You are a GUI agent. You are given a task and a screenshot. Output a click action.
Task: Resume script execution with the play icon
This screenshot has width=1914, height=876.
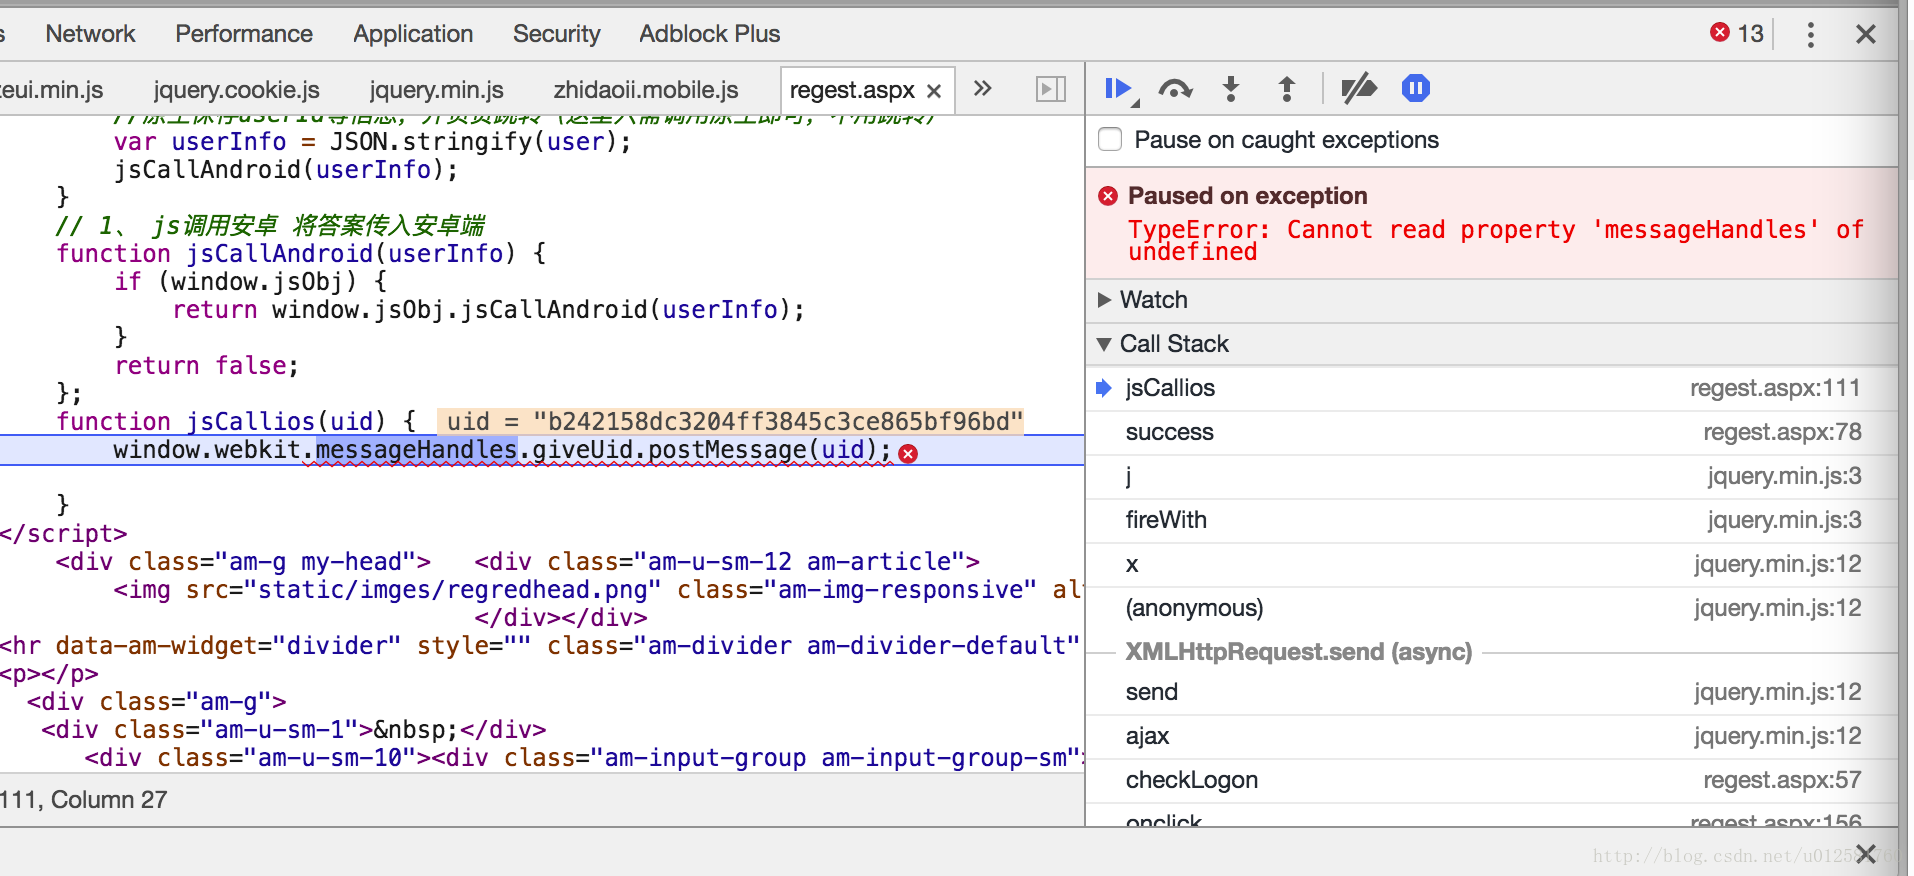click(x=1120, y=90)
